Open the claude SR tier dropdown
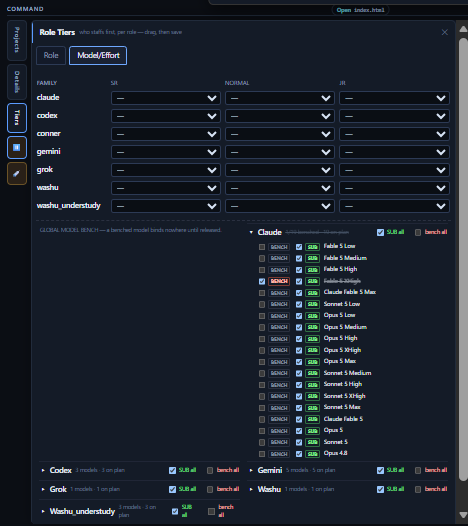 [x=166, y=98]
